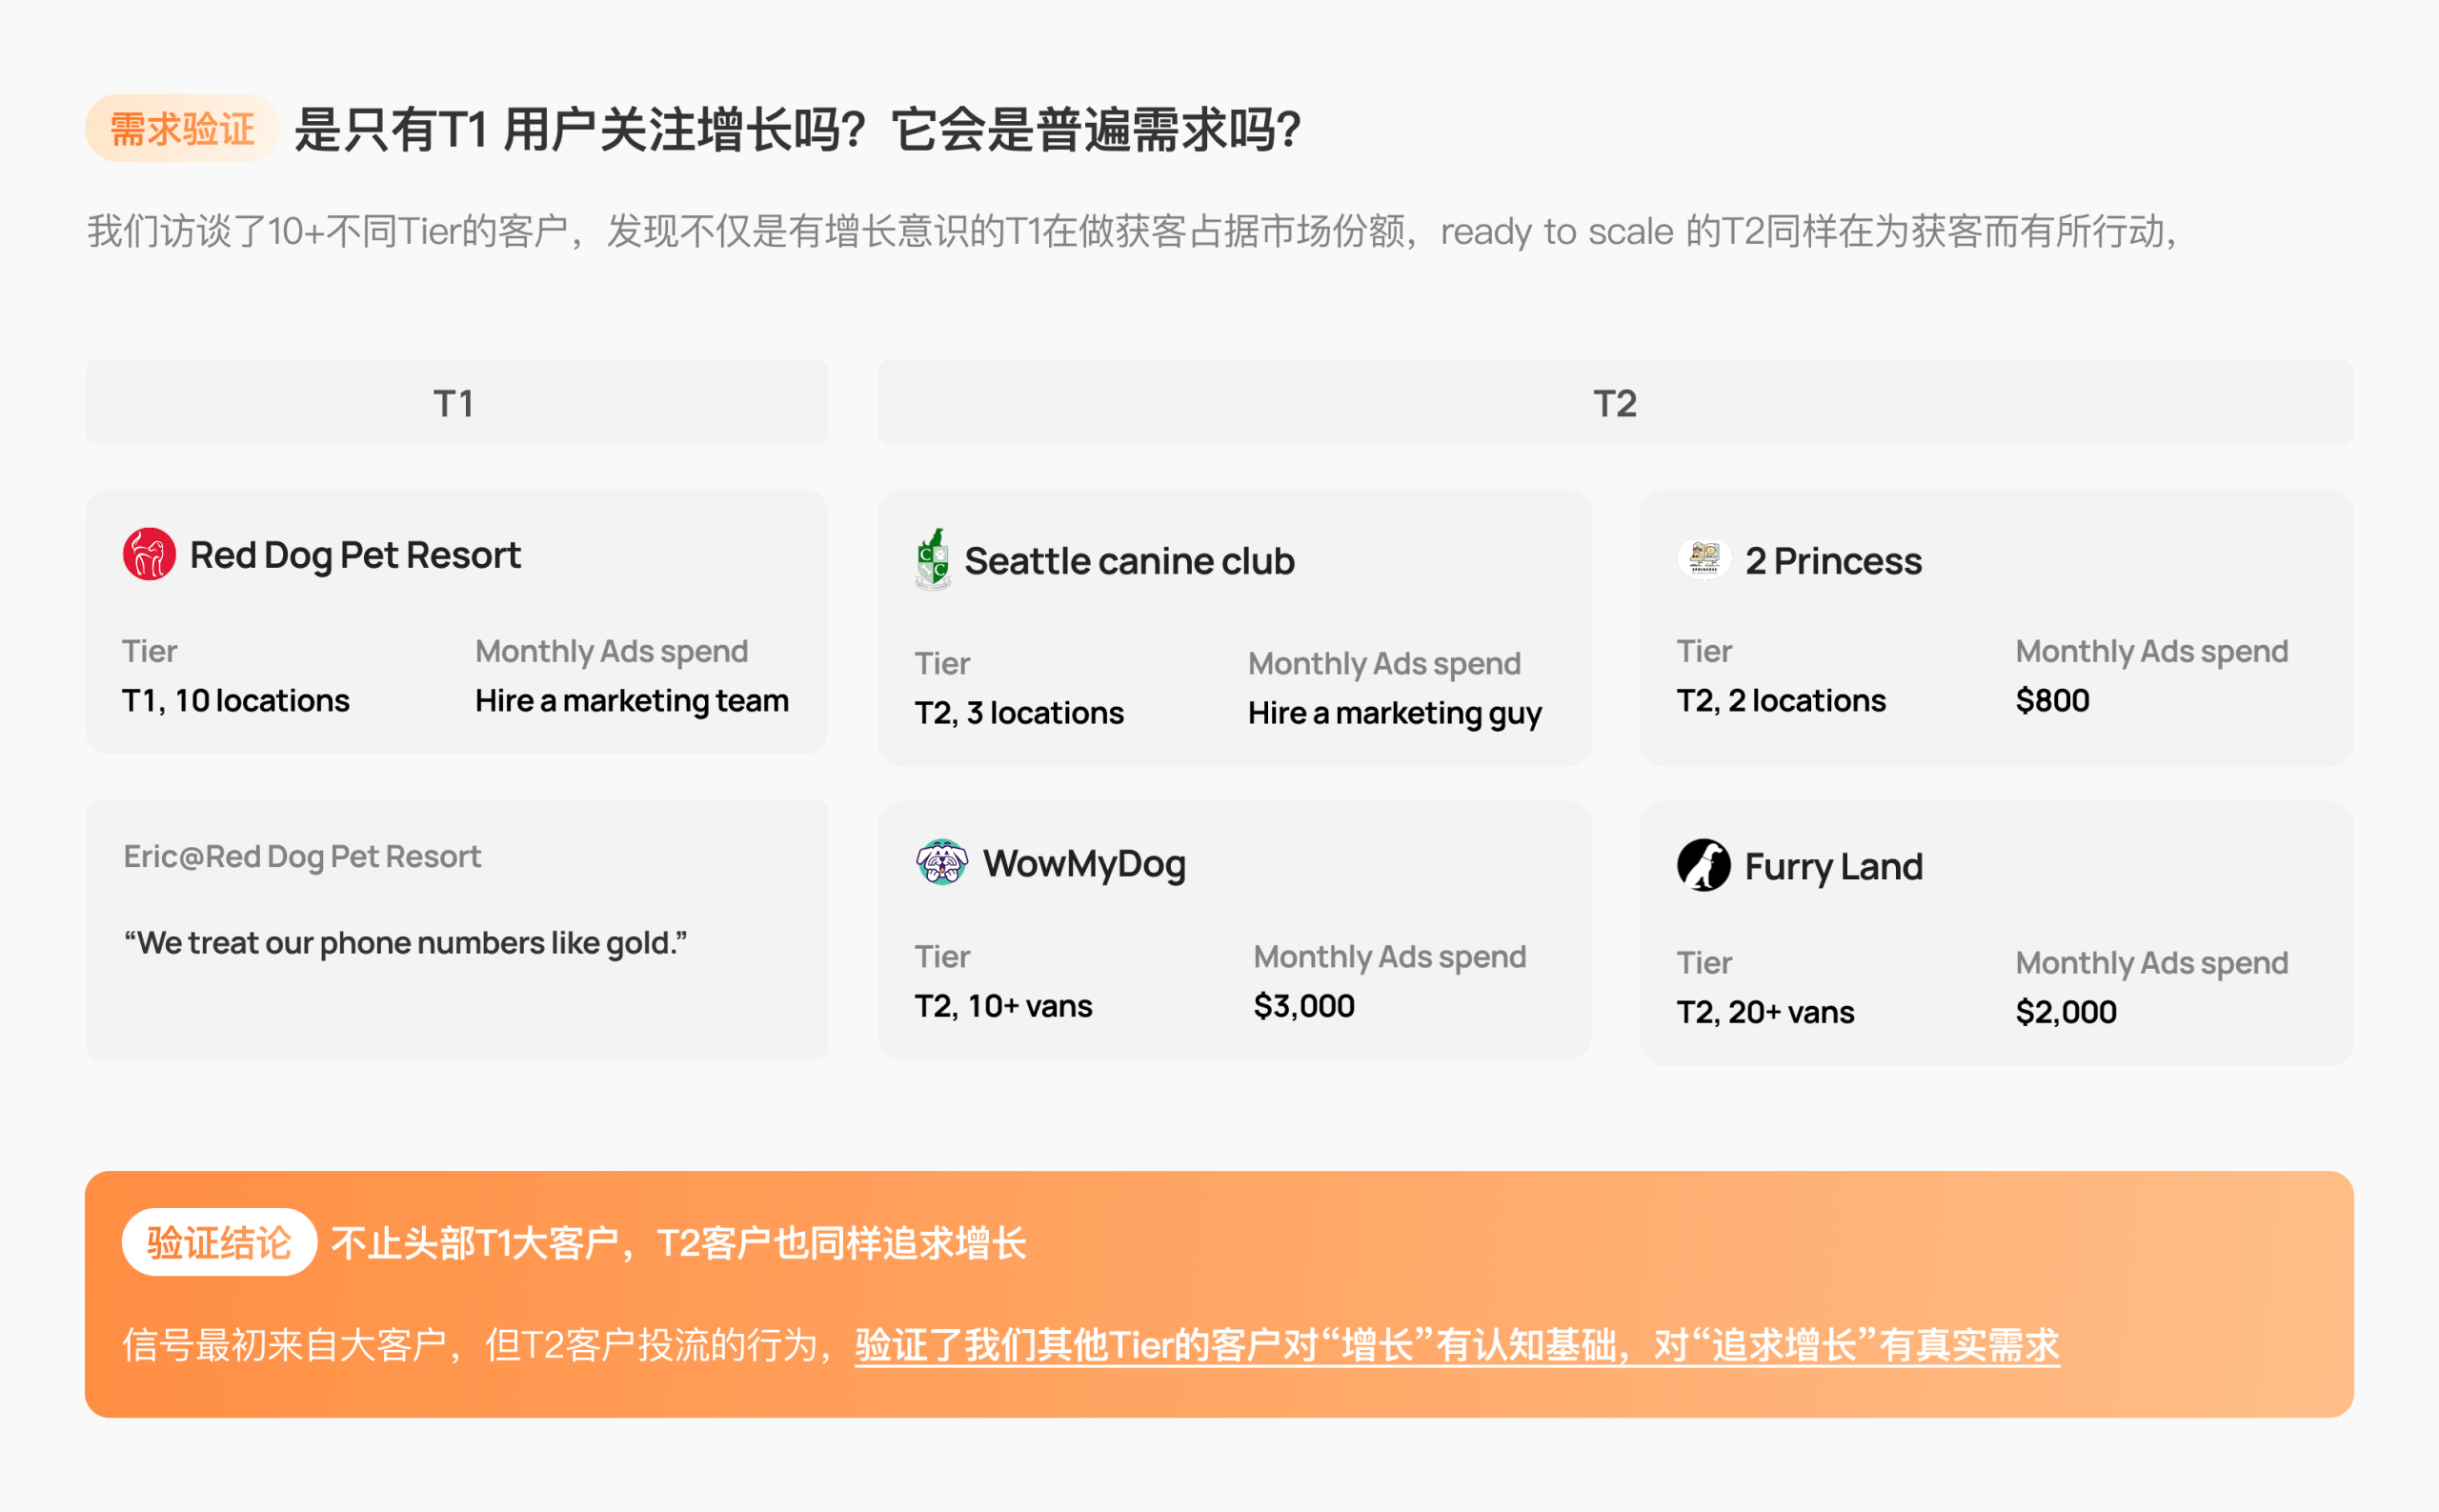Click 'Hire a marketing team' value
2439x1512 pixels.
(x=632, y=701)
